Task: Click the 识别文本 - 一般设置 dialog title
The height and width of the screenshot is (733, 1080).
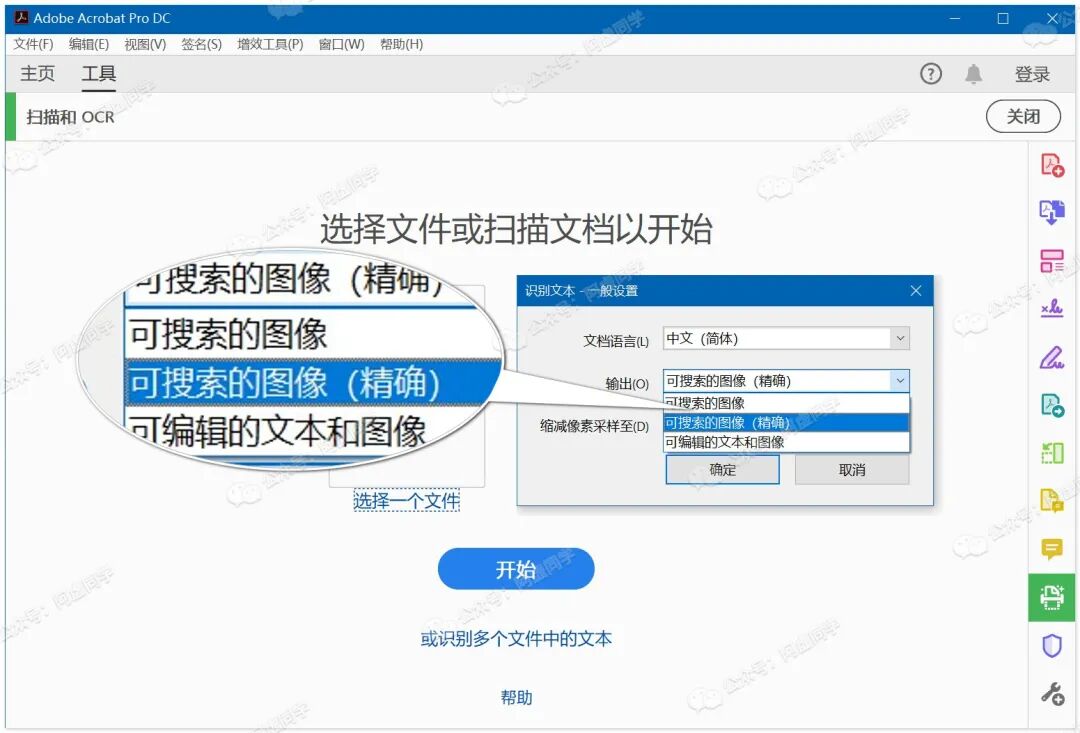Action: [x=581, y=291]
